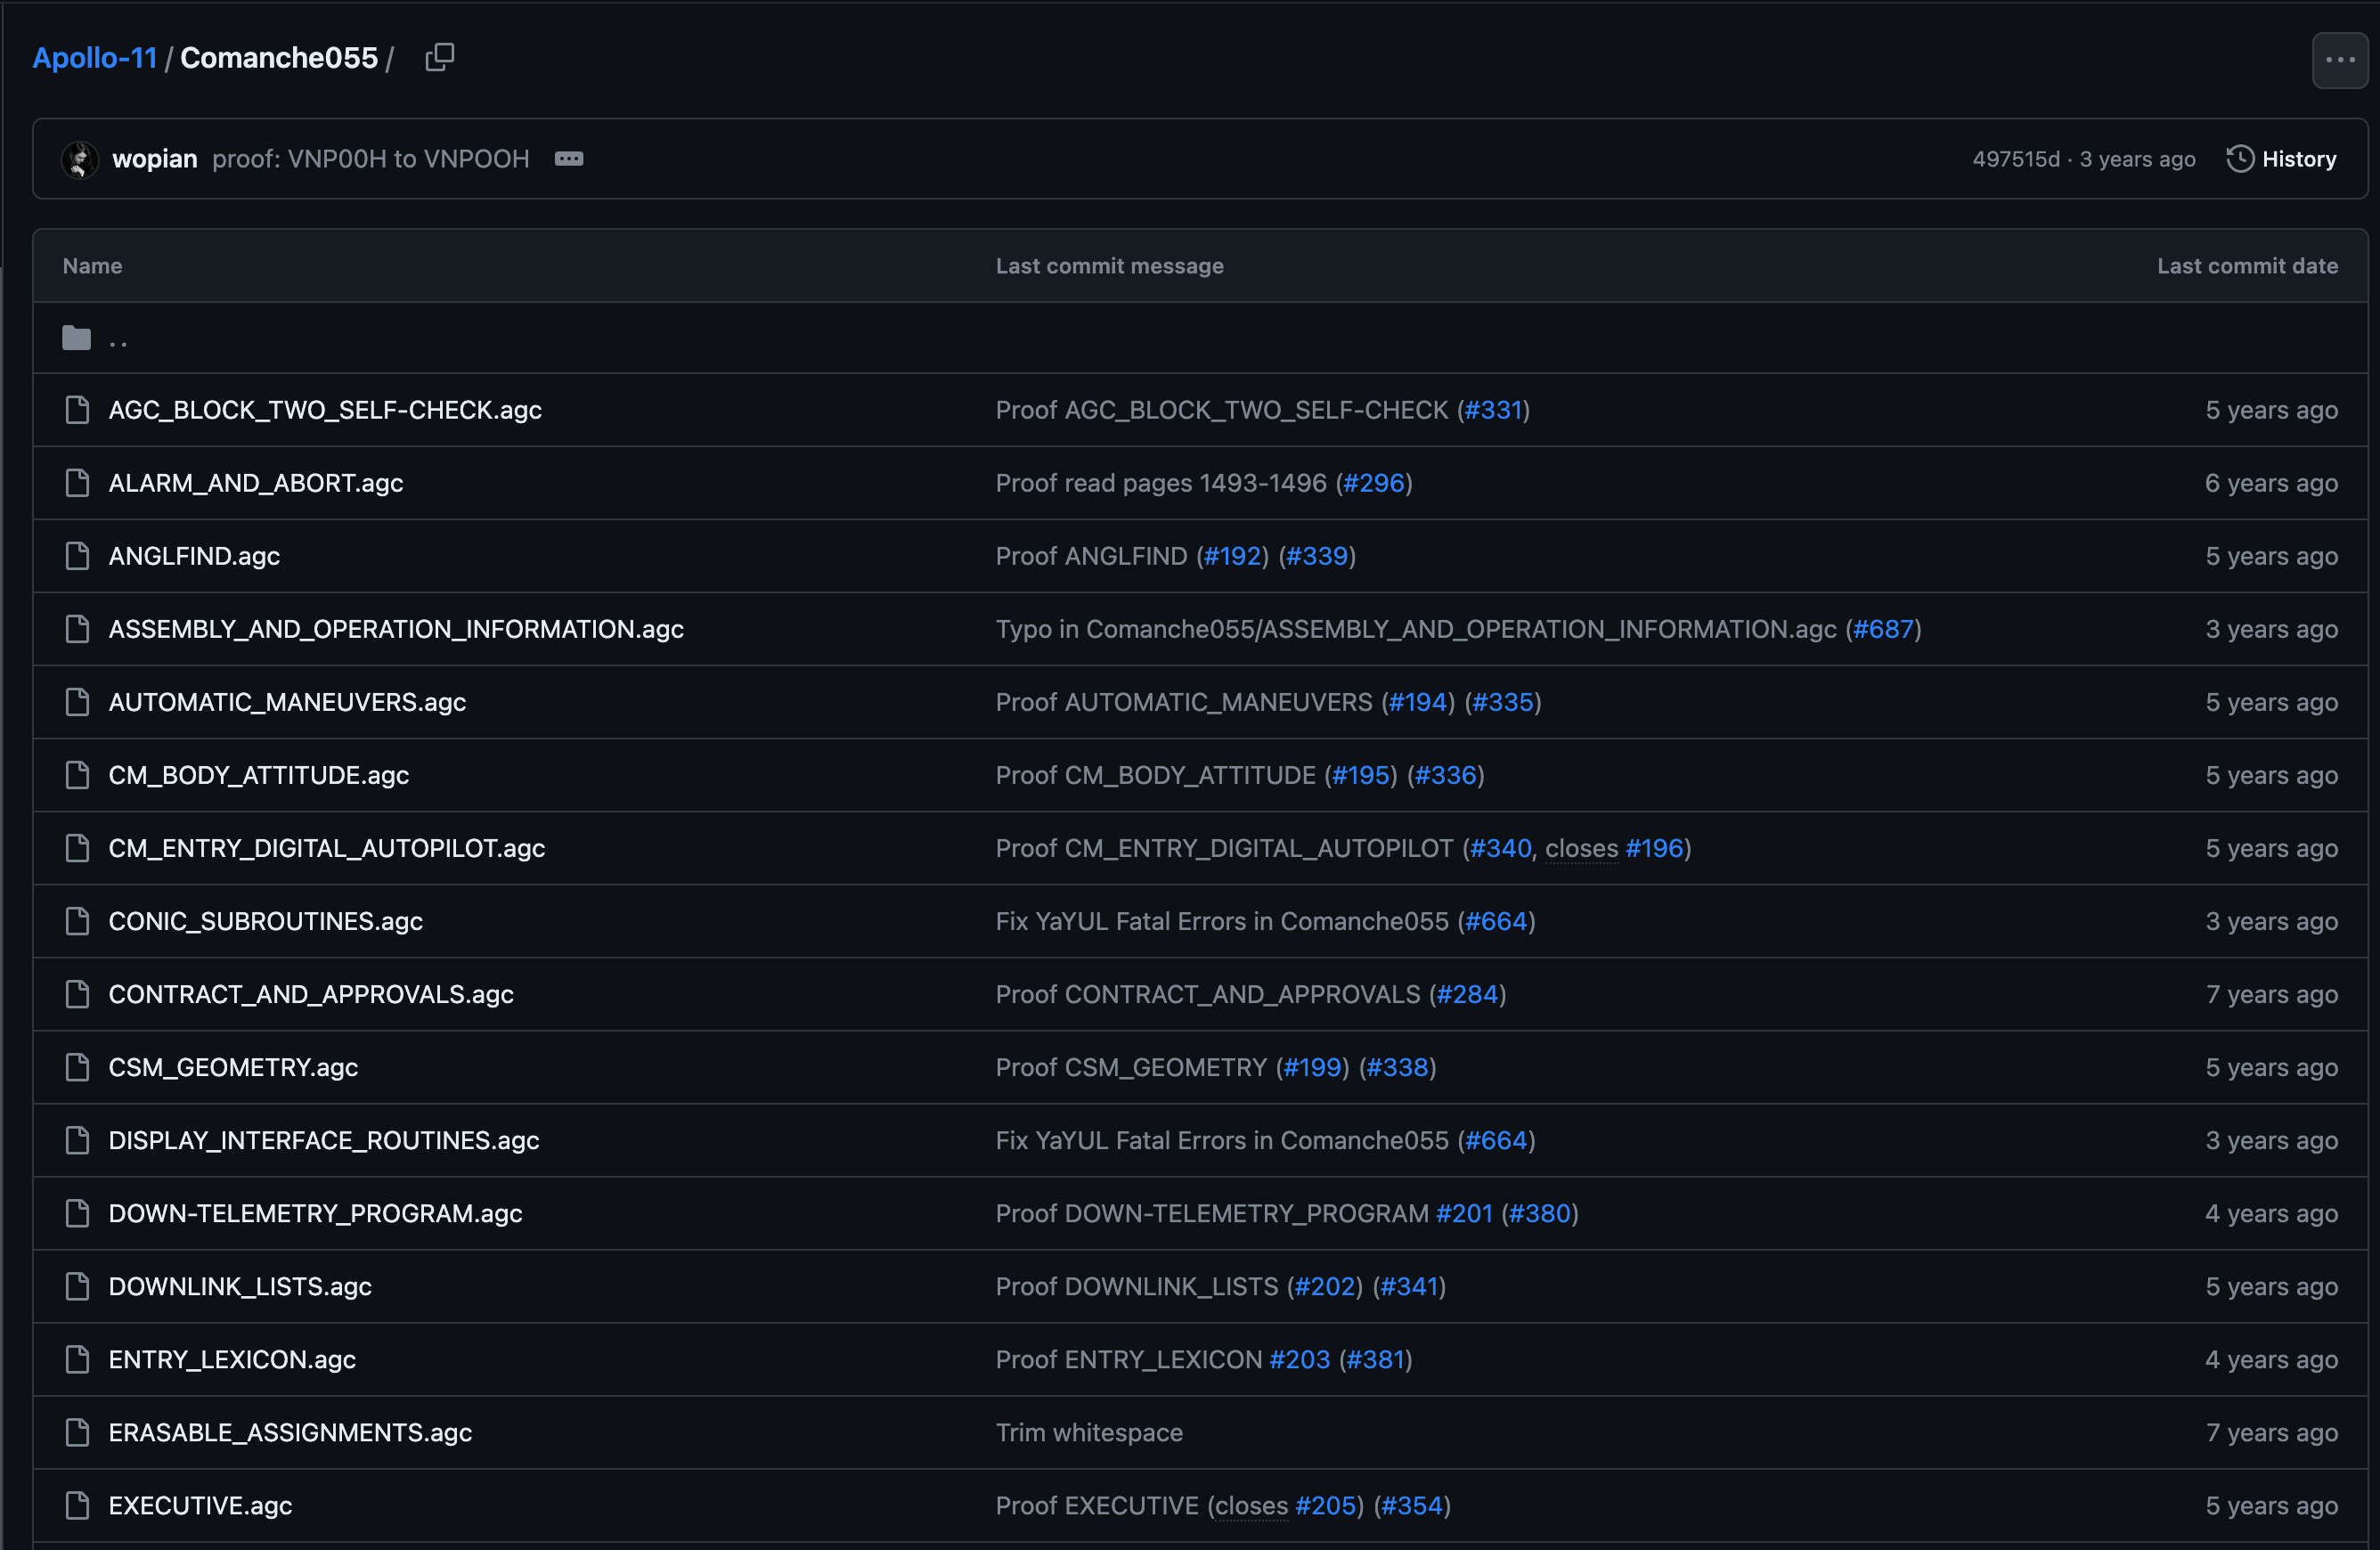Open pull request #664 on DISPLAY_INTERFACE_ROUTINES row

pyautogui.click(x=1496, y=1140)
